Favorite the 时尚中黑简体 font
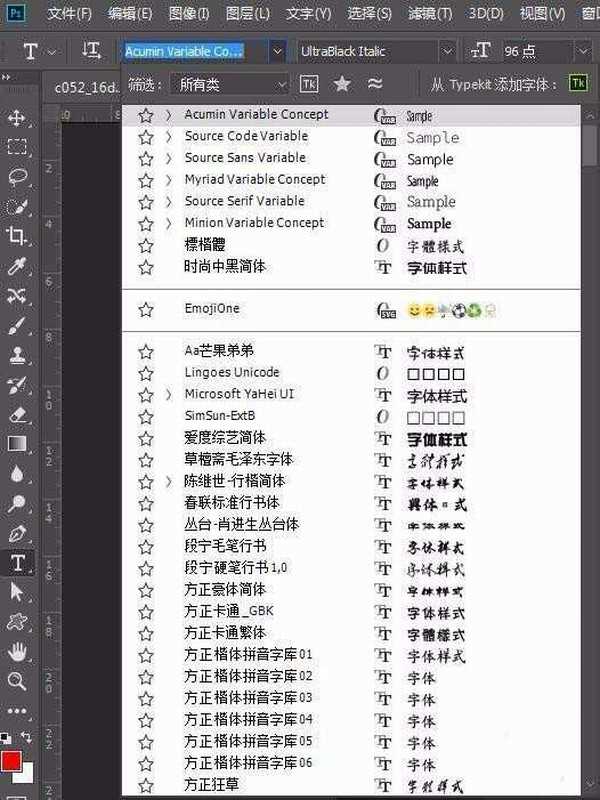The width and height of the screenshot is (600, 800). point(146,267)
